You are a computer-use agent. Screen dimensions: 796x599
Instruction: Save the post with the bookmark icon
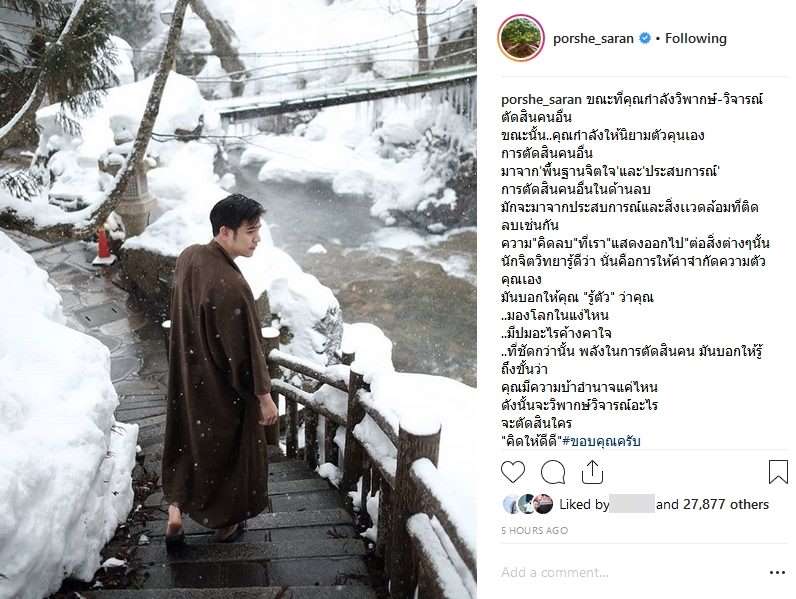click(778, 472)
